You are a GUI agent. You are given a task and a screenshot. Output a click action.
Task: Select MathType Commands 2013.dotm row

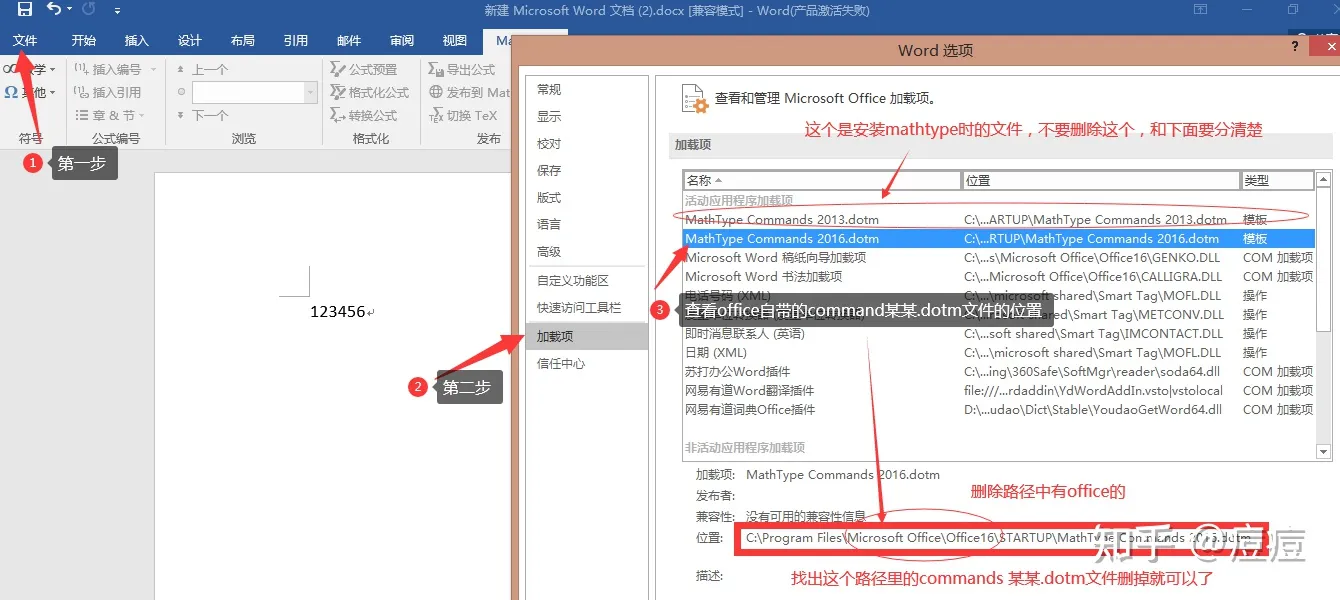998,219
